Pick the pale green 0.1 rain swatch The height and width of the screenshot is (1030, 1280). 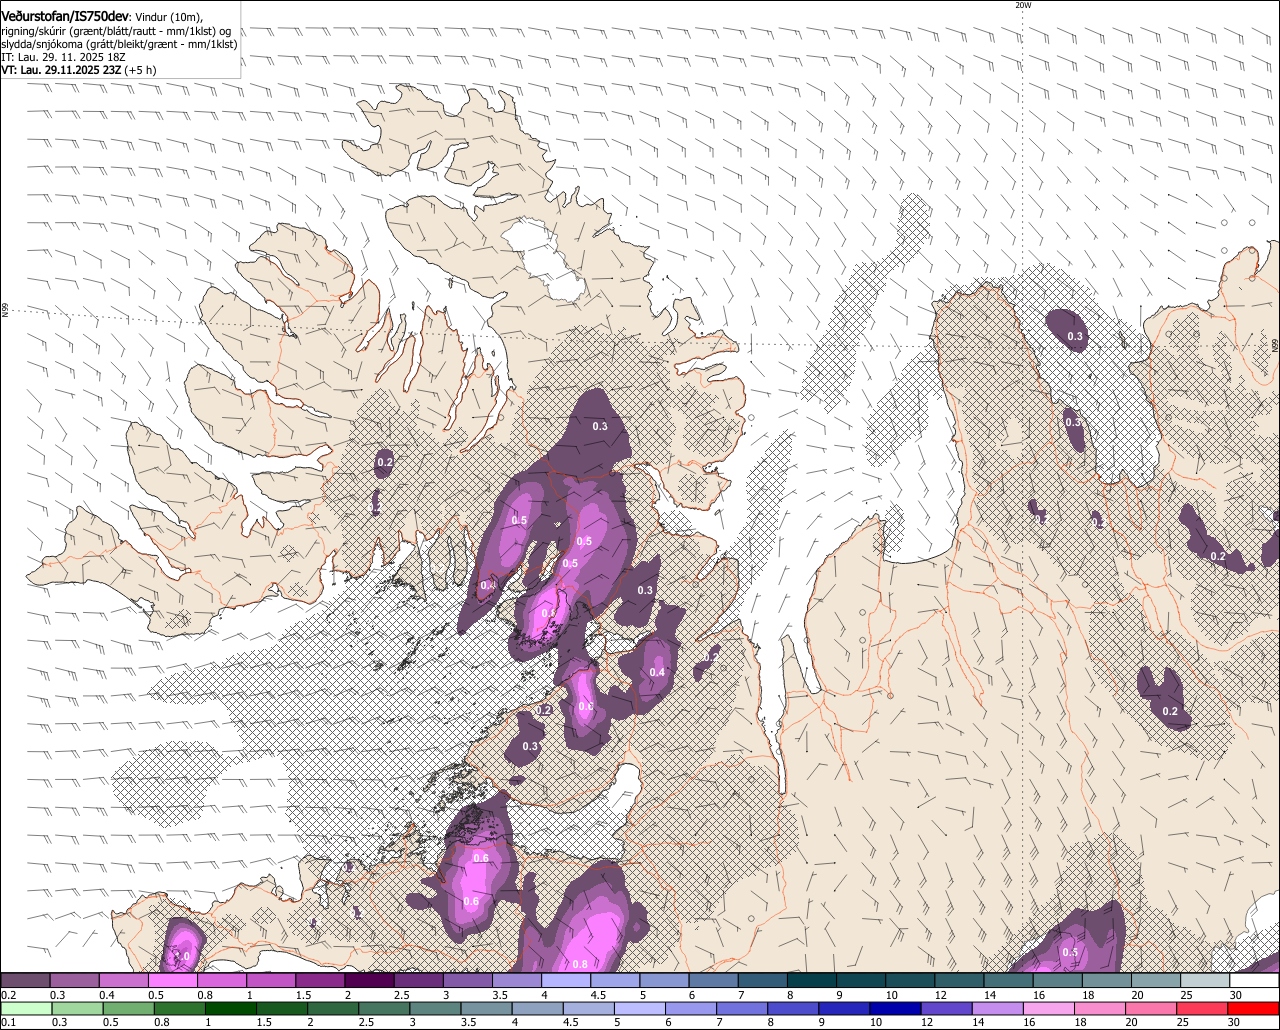coord(25,1009)
